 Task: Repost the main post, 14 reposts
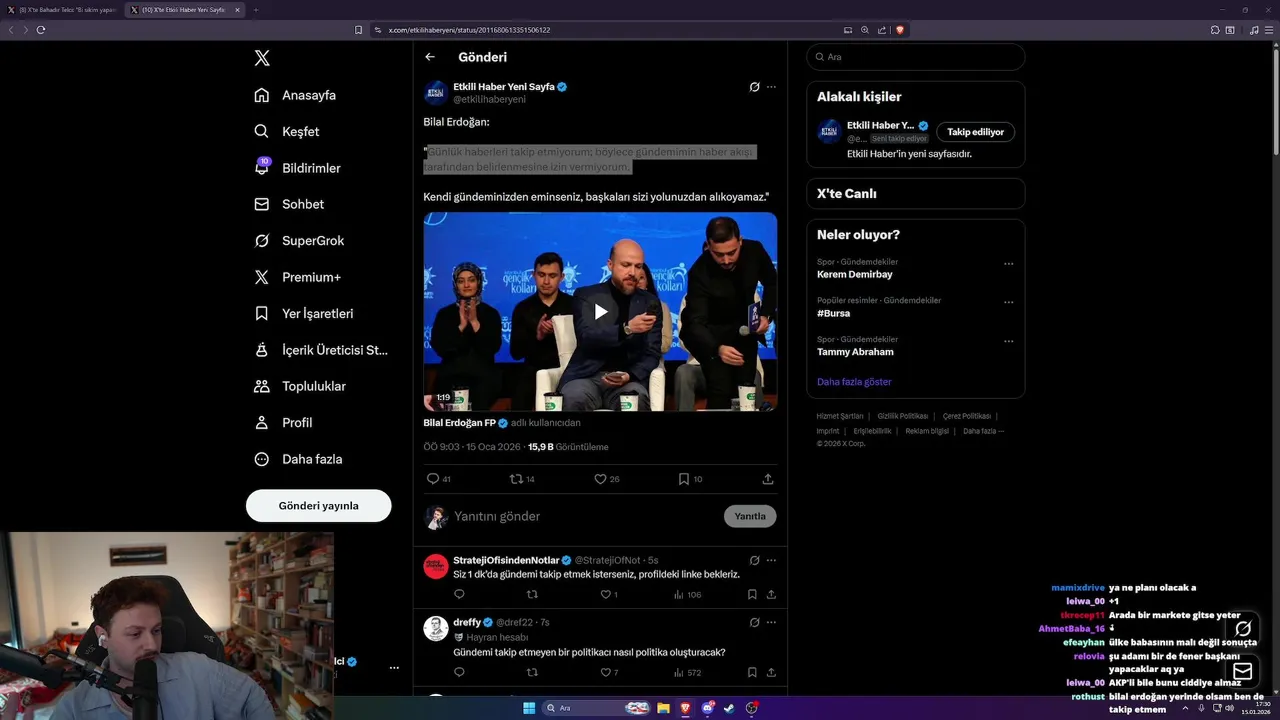[522, 479]
